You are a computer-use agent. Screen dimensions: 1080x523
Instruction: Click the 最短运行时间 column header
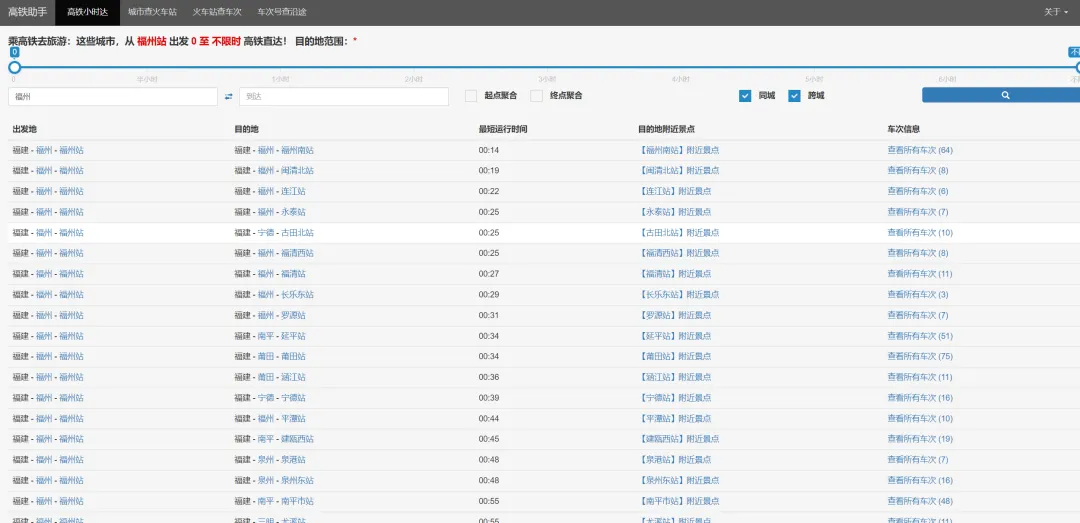tap(503, 130)
